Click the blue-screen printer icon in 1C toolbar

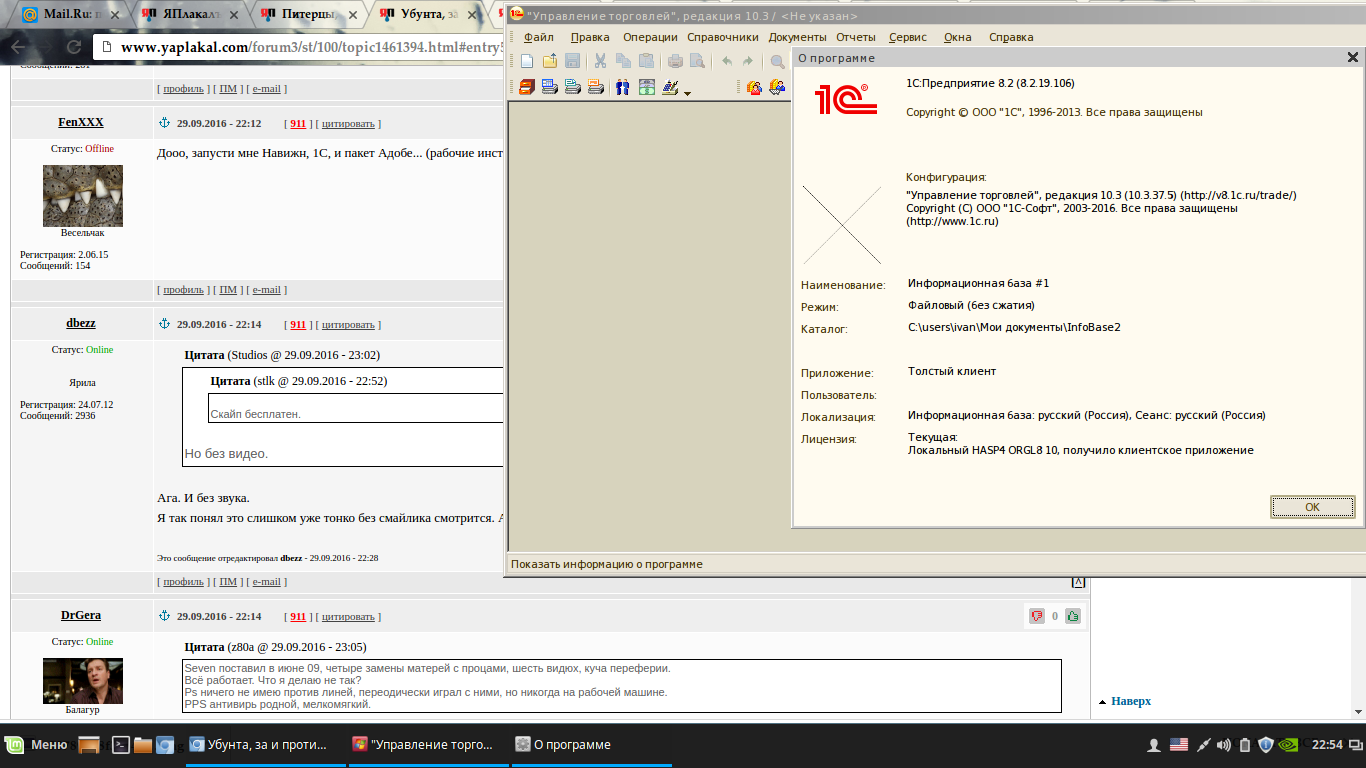pyautogui.click(x=550, y=87)
